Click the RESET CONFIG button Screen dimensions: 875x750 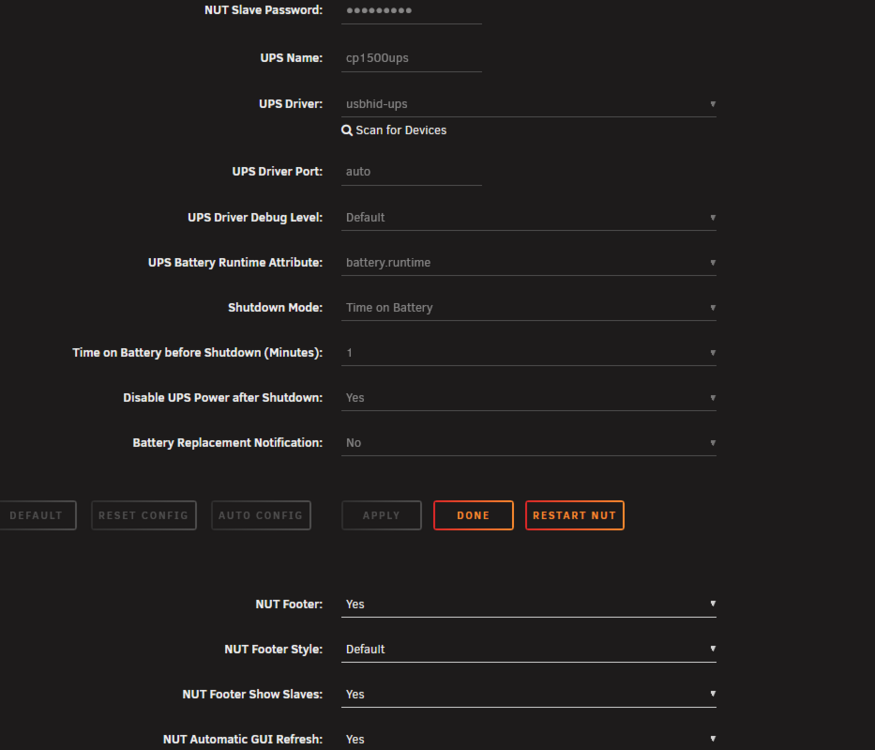tap(144, 515)
